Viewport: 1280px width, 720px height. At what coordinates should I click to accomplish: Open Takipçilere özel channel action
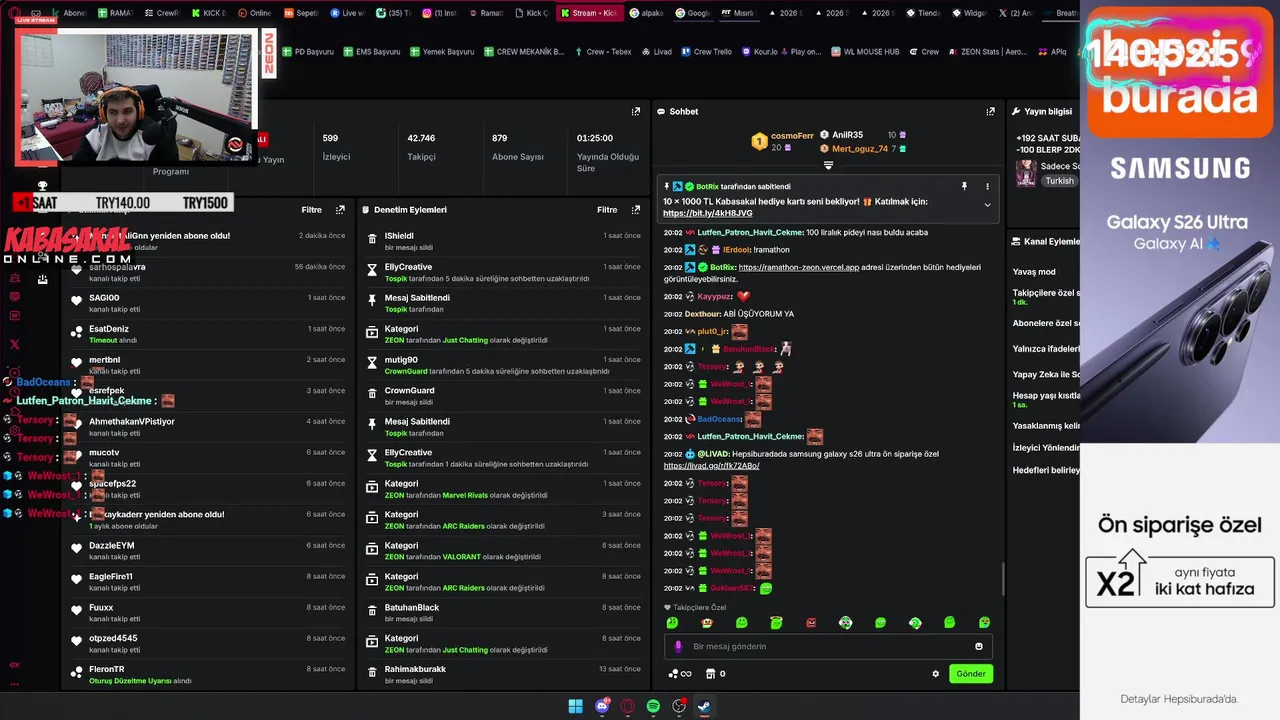[1045, 296]
